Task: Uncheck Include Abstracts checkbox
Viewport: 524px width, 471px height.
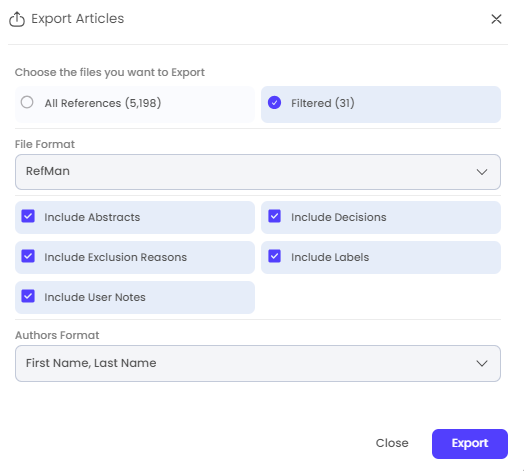Action: coord(28,216)
